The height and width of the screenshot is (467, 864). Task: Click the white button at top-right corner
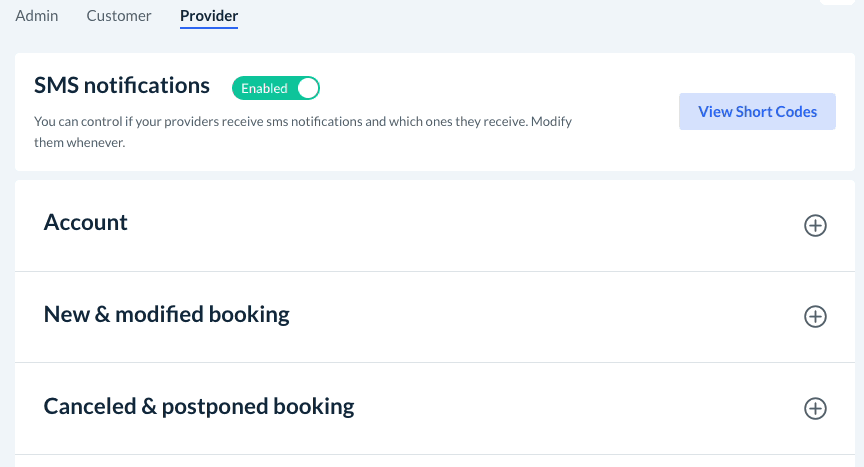pyautogui.click(x=841, y=2)
